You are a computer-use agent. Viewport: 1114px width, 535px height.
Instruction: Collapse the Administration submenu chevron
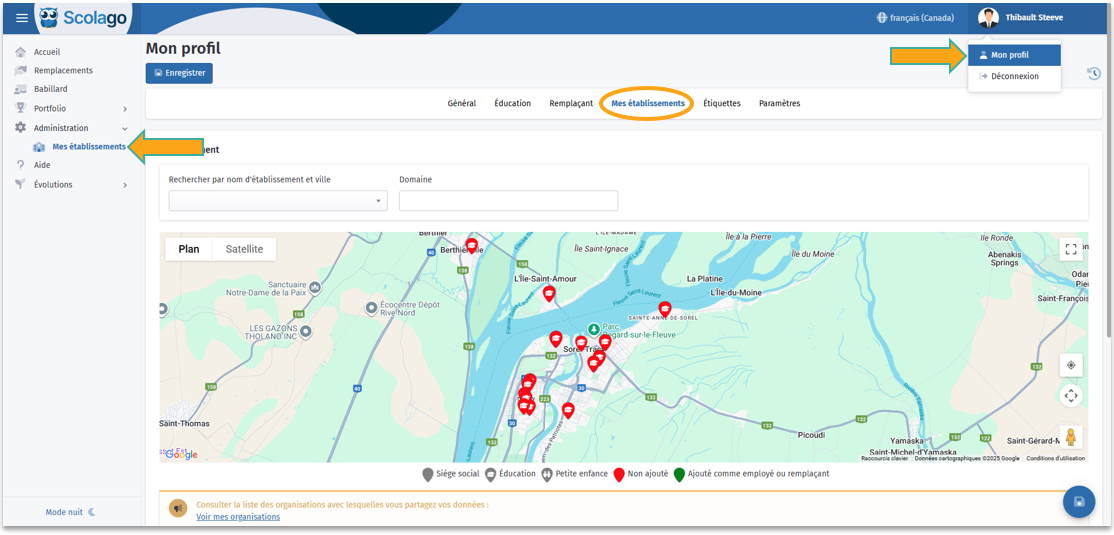click(125, 128)
